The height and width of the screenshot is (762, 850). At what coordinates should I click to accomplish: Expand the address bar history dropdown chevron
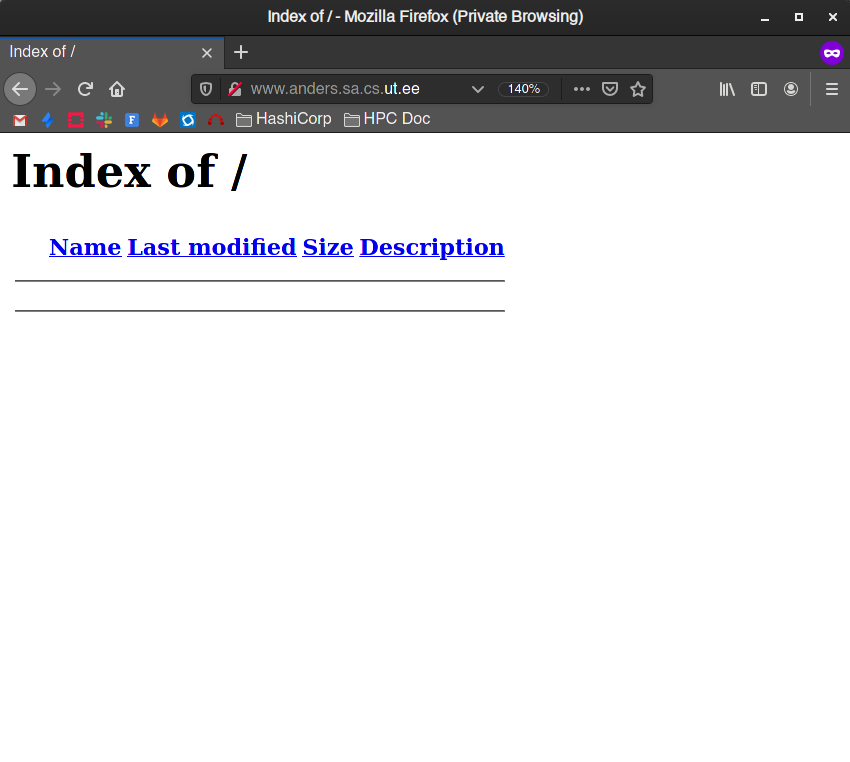(478, 89)
